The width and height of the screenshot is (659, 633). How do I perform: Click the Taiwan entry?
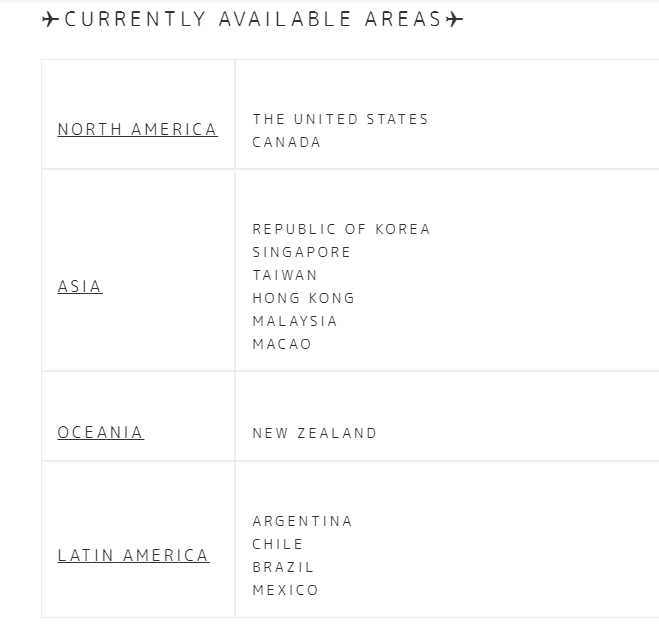(285, 275)
